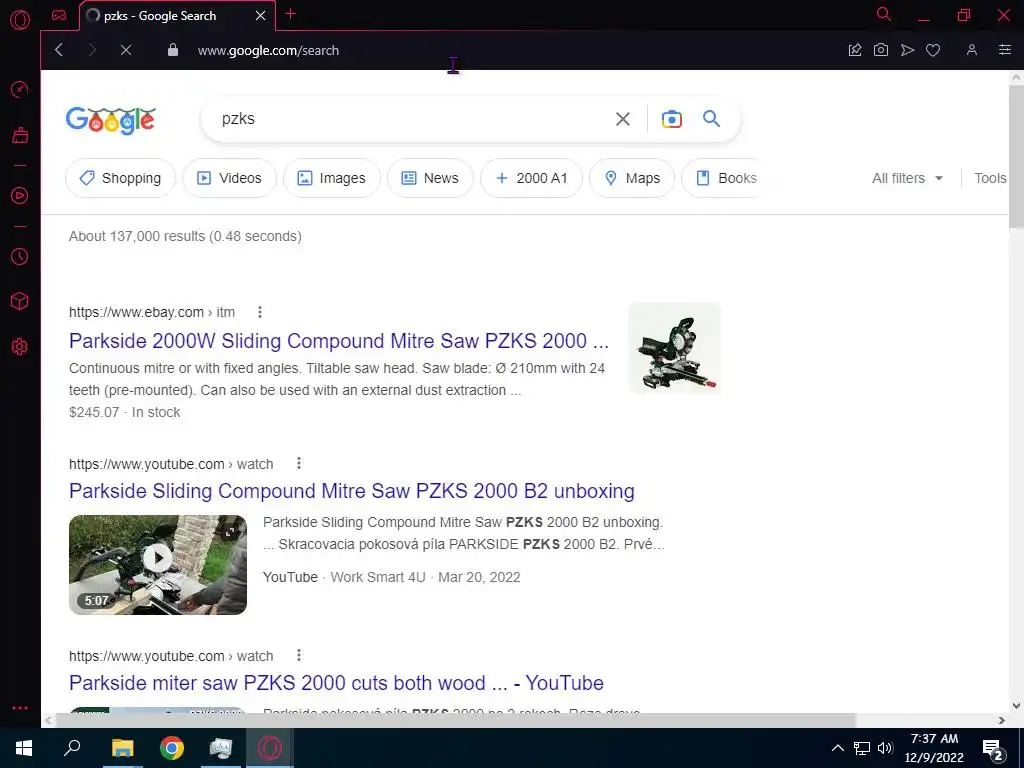Open sidebar three-dot setup menu
1024x768 pixels.
click(20, 708)
